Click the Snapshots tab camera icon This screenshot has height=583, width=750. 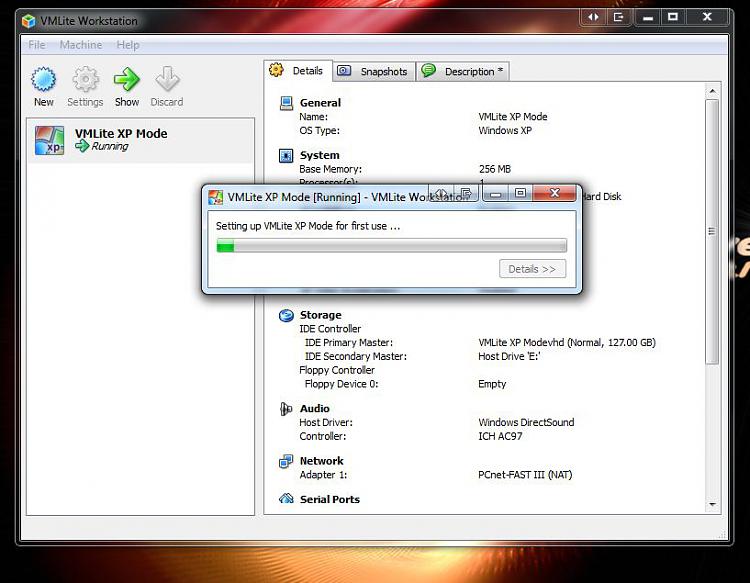(x=344, y=71)
